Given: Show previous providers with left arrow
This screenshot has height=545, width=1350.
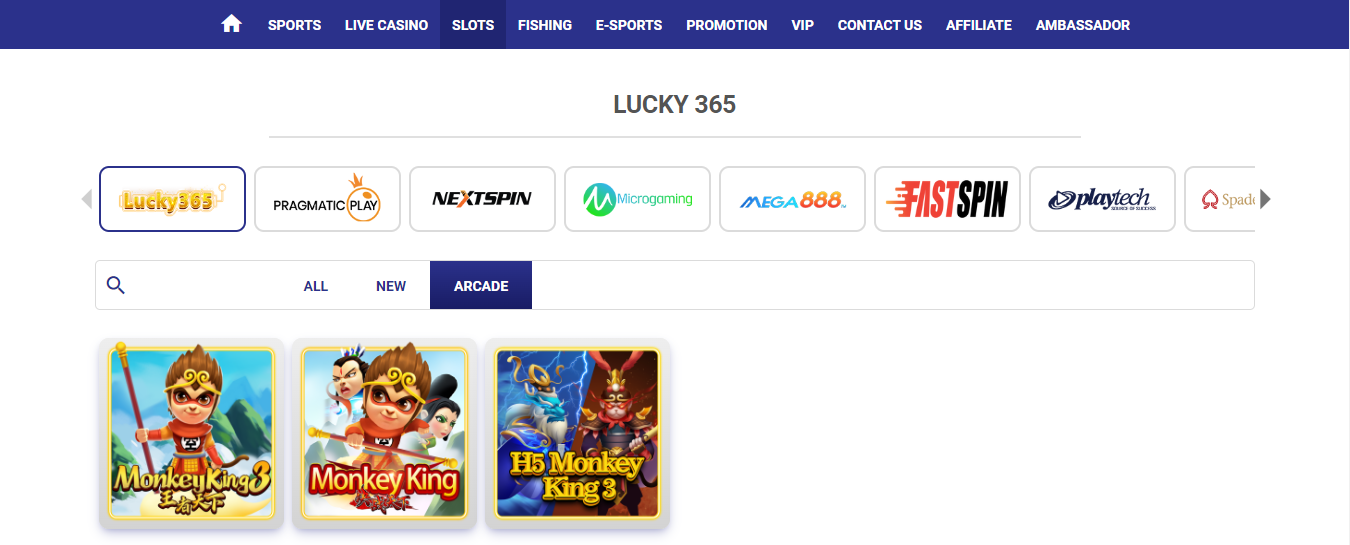Looking at the screenshot, I should [x=86, y=199].
